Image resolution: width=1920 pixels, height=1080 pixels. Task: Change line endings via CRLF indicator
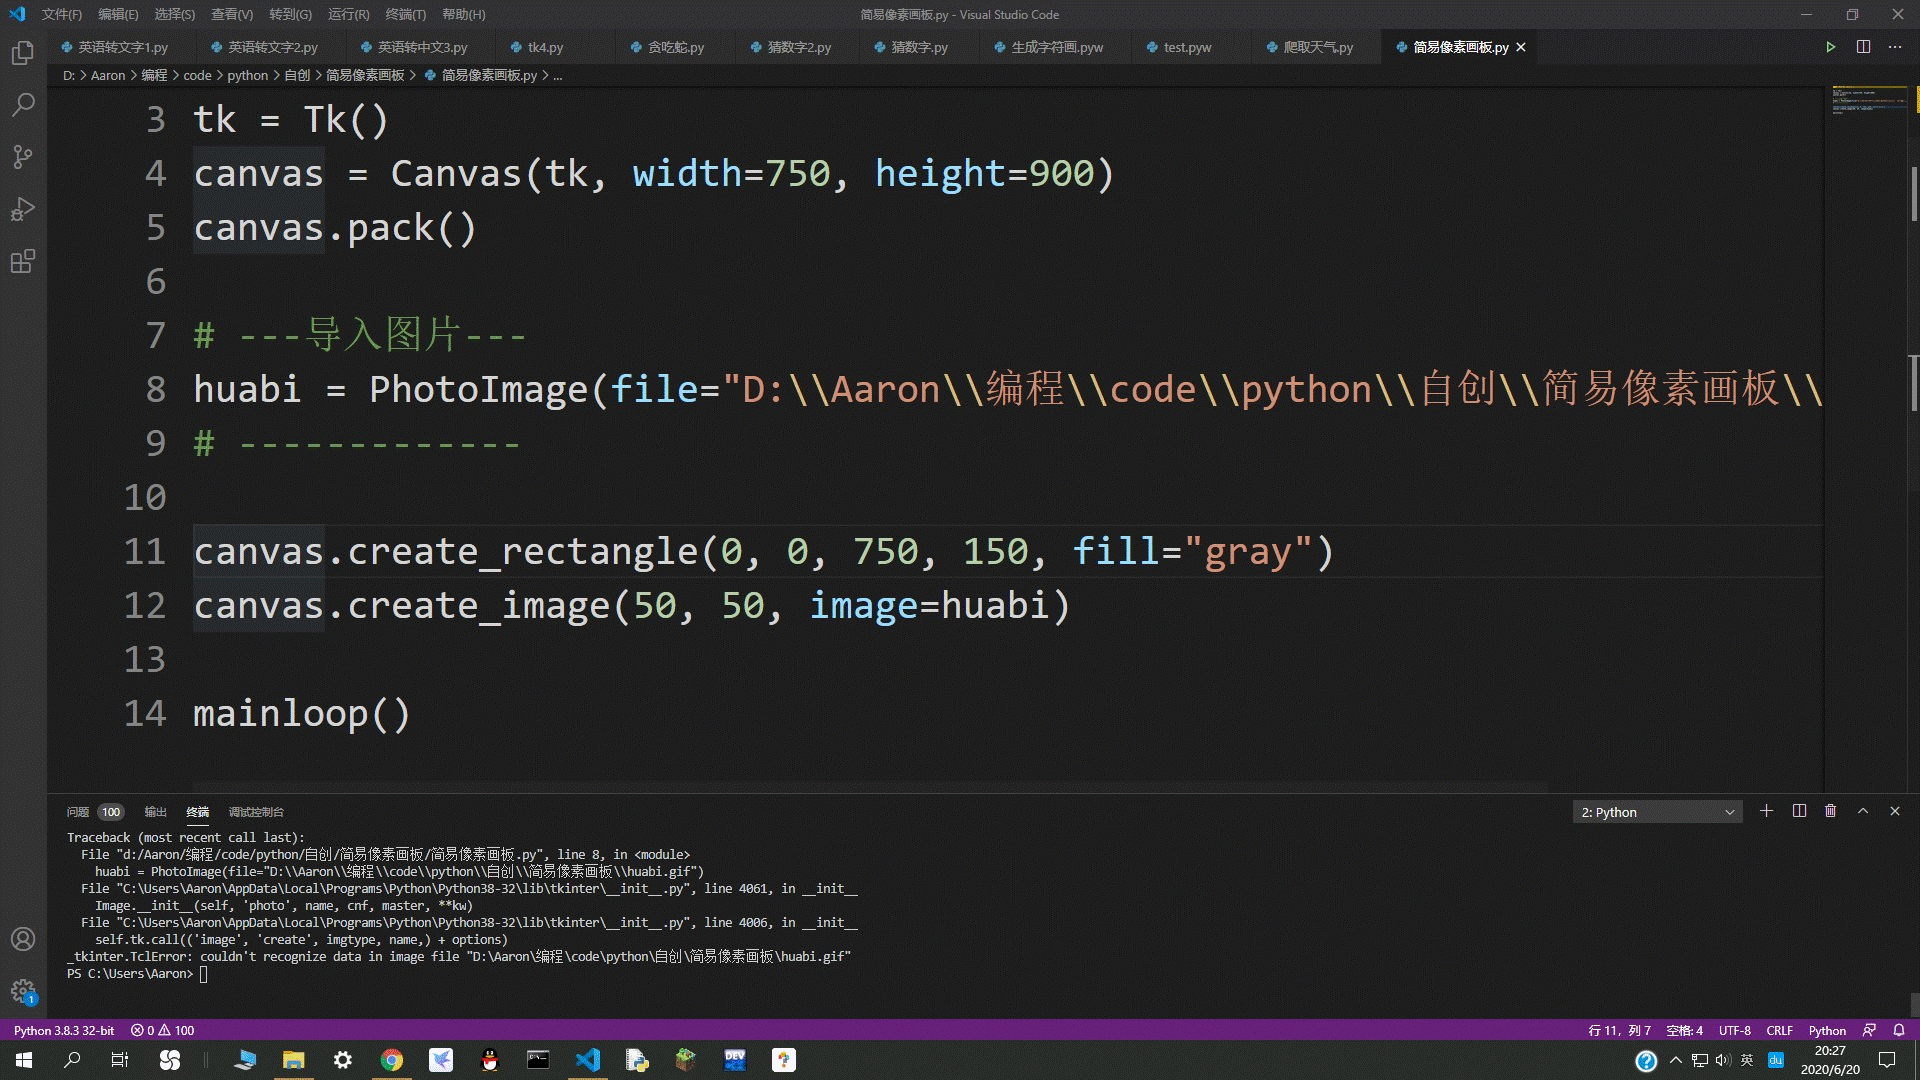[1779, 1030]
